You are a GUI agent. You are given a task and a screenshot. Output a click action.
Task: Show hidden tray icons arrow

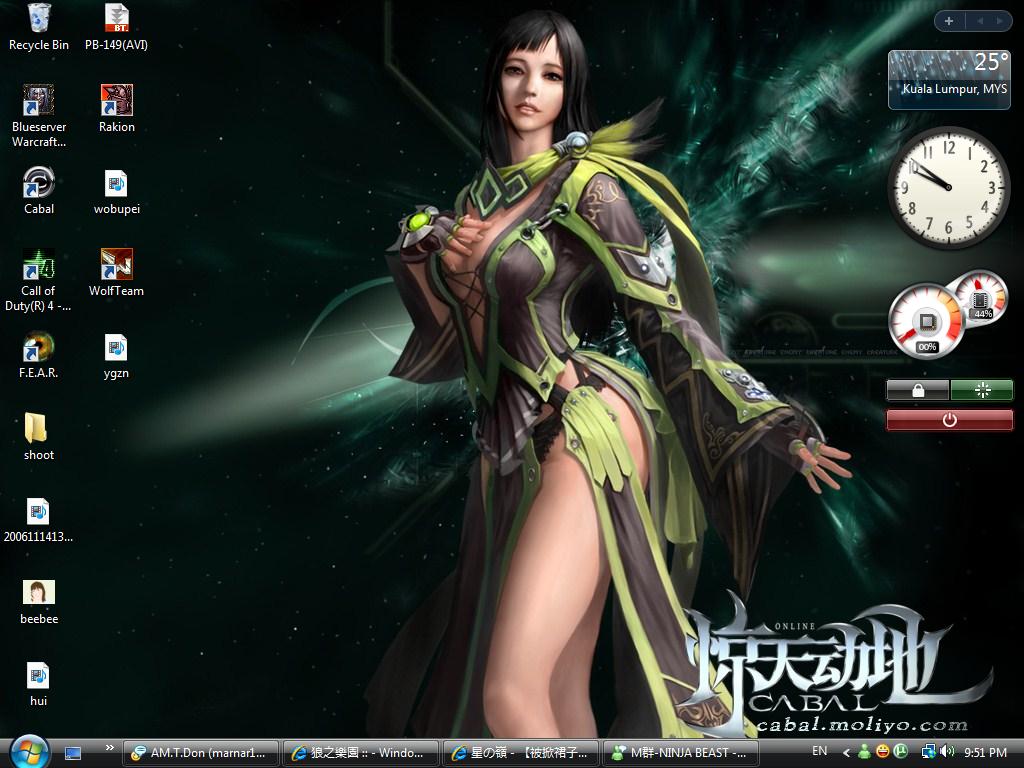click(x=847, y=753)
